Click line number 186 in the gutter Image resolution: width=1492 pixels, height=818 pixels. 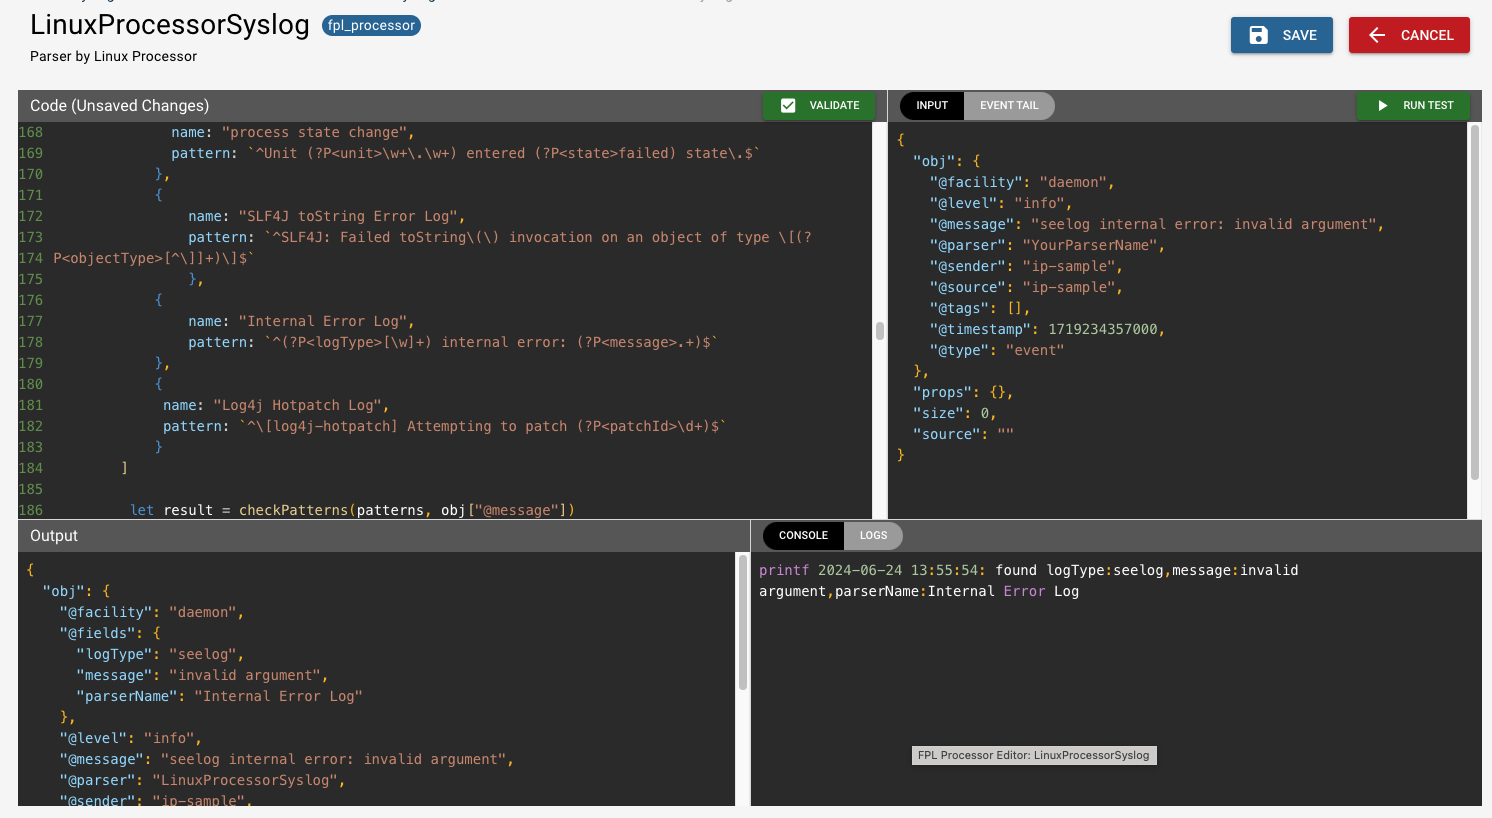pos(31,510)
